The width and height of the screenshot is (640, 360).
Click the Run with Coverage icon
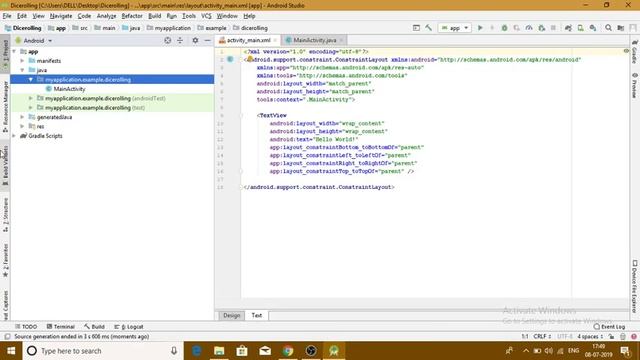pyautogui.click(x=516, y=28)
